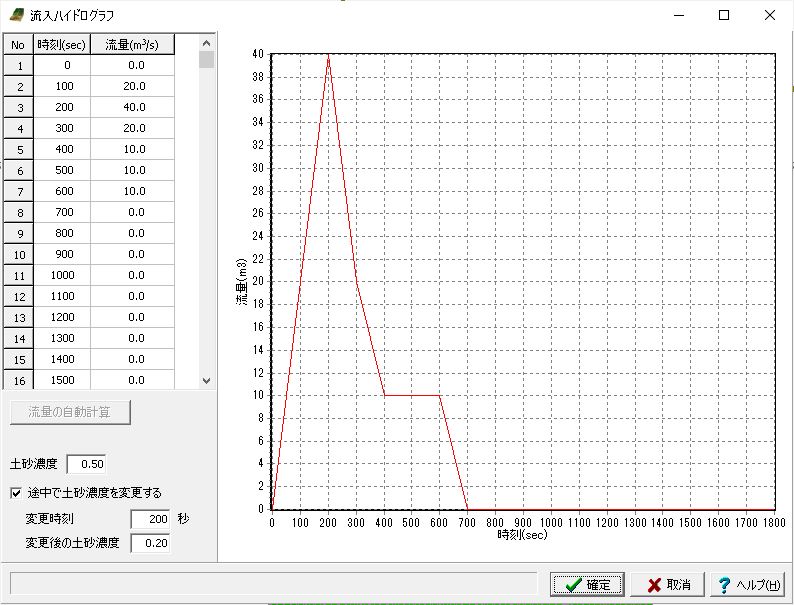Click the time cell with value 600
The height and width of the screenshot is (605, 794).
point(62,191)
